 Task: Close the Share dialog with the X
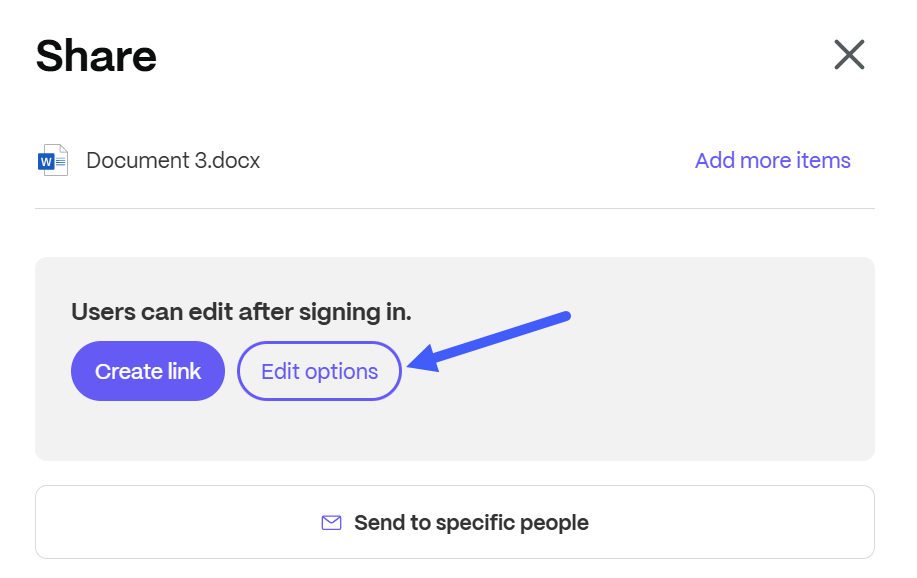(x=849, y=54)
